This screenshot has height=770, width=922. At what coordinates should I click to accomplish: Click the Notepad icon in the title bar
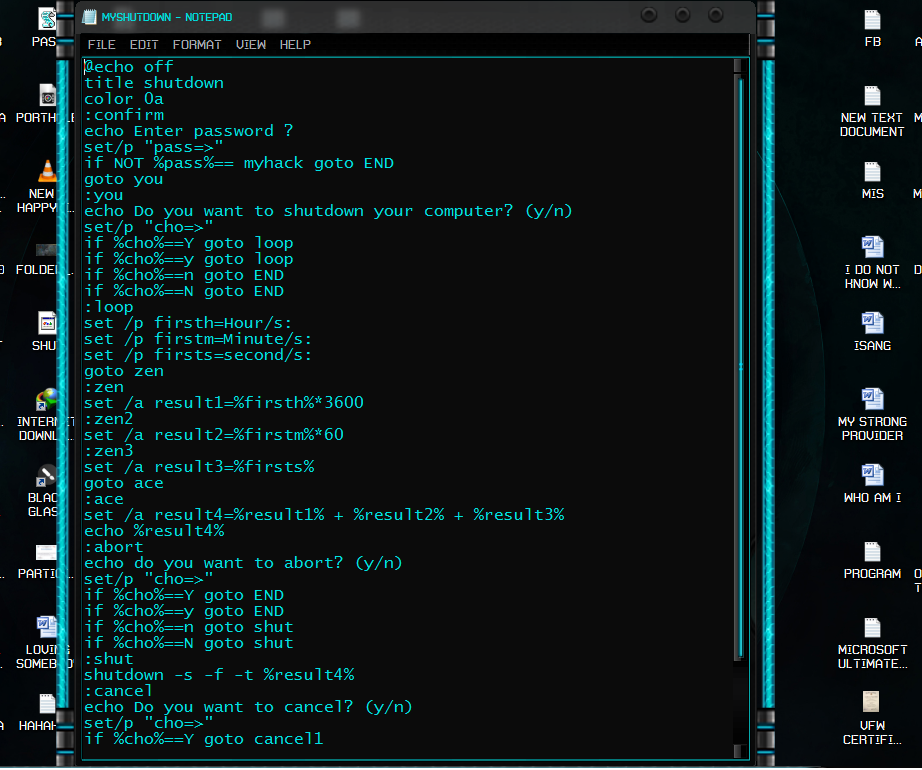(89, 16)
